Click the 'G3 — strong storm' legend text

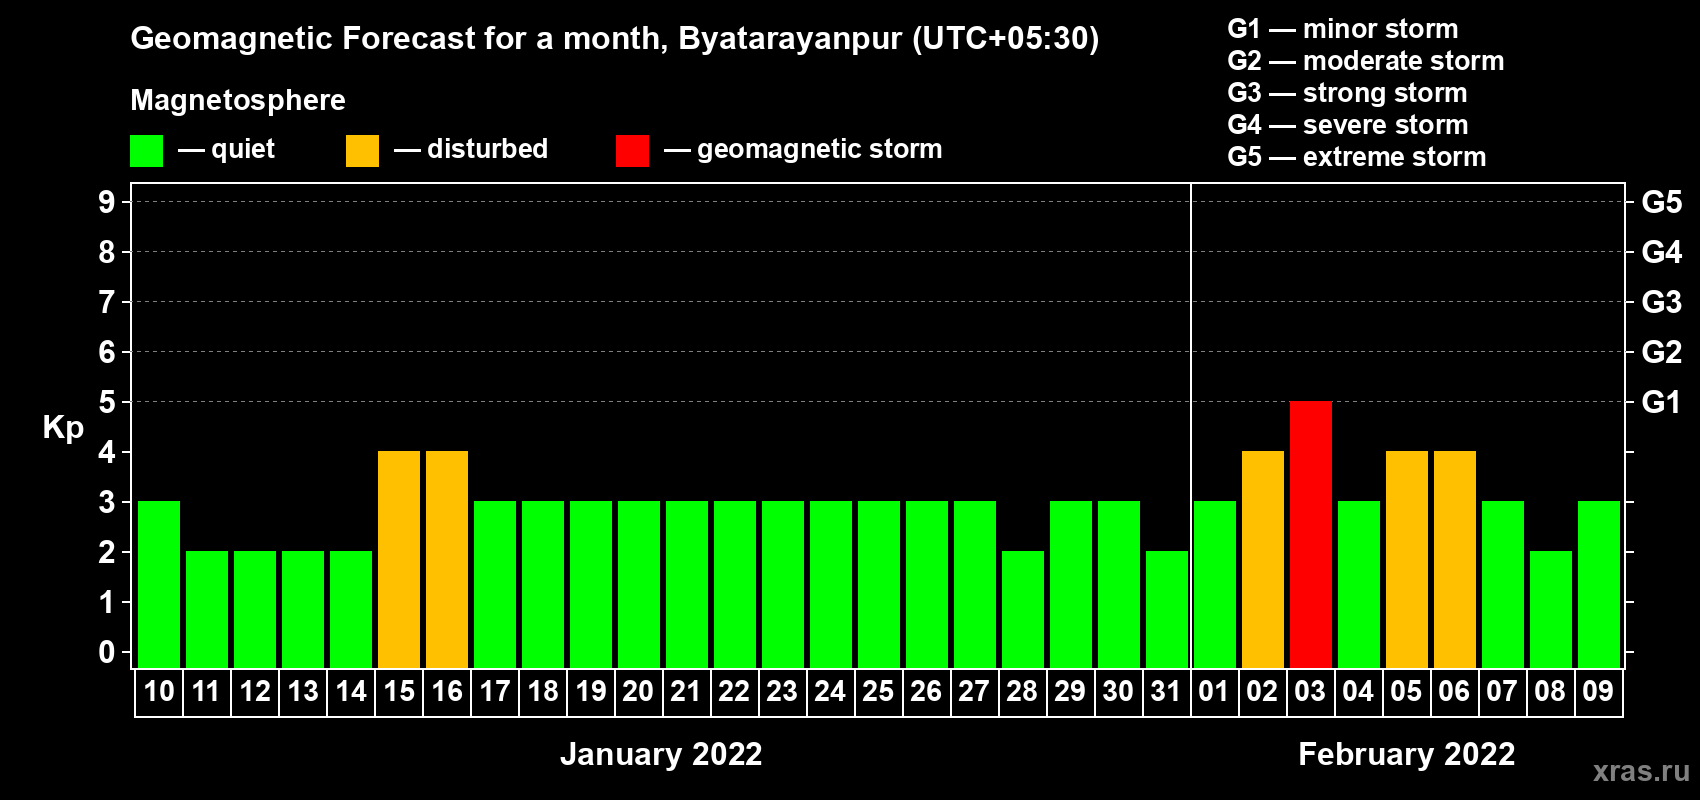pos(1347,93)
